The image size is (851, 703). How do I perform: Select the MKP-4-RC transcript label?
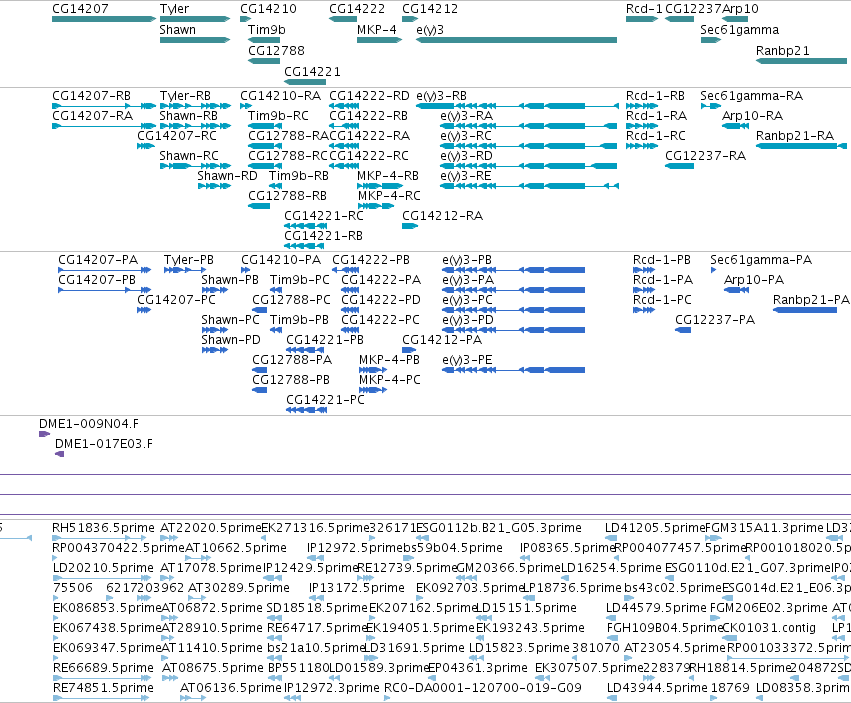tap(389, 196)
